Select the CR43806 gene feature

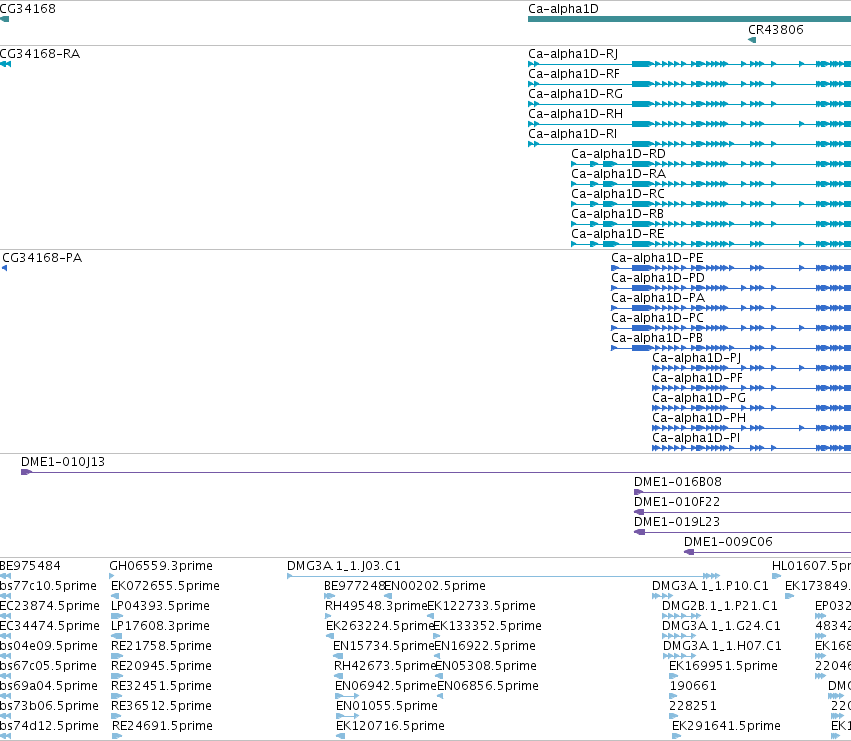[752, 40]
